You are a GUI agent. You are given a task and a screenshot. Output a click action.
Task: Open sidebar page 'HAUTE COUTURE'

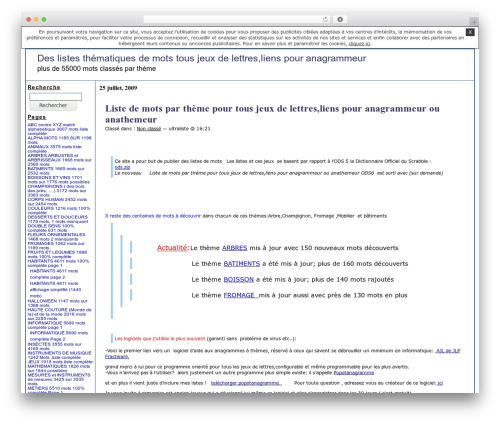point(59,314)
